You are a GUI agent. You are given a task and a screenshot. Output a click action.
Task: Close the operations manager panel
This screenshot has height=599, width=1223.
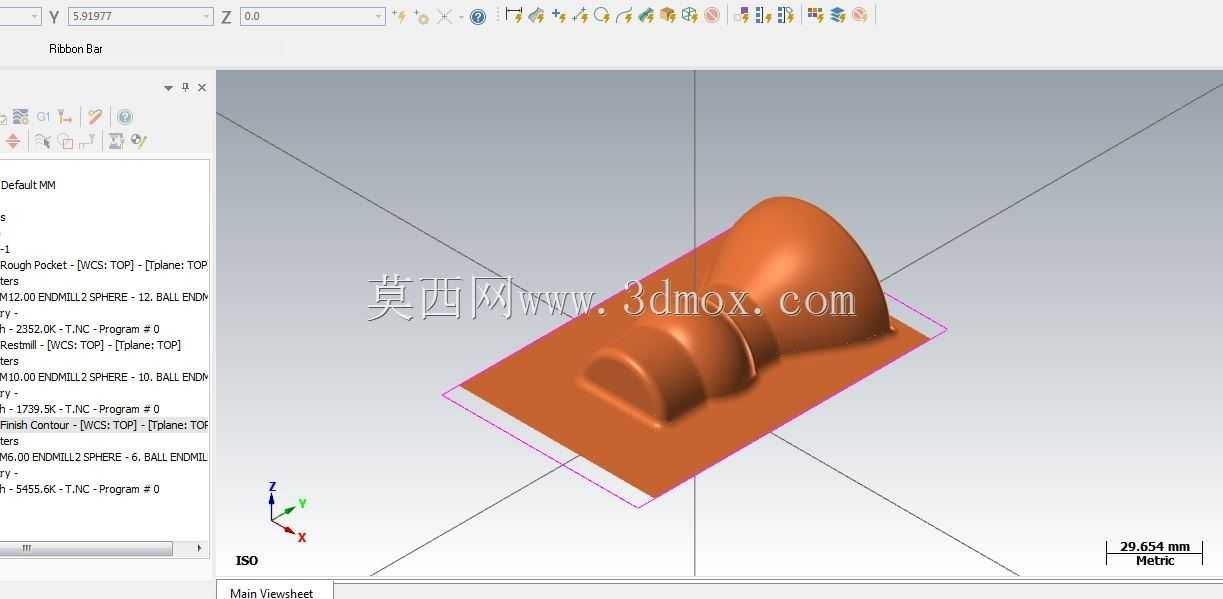(202, 88)
